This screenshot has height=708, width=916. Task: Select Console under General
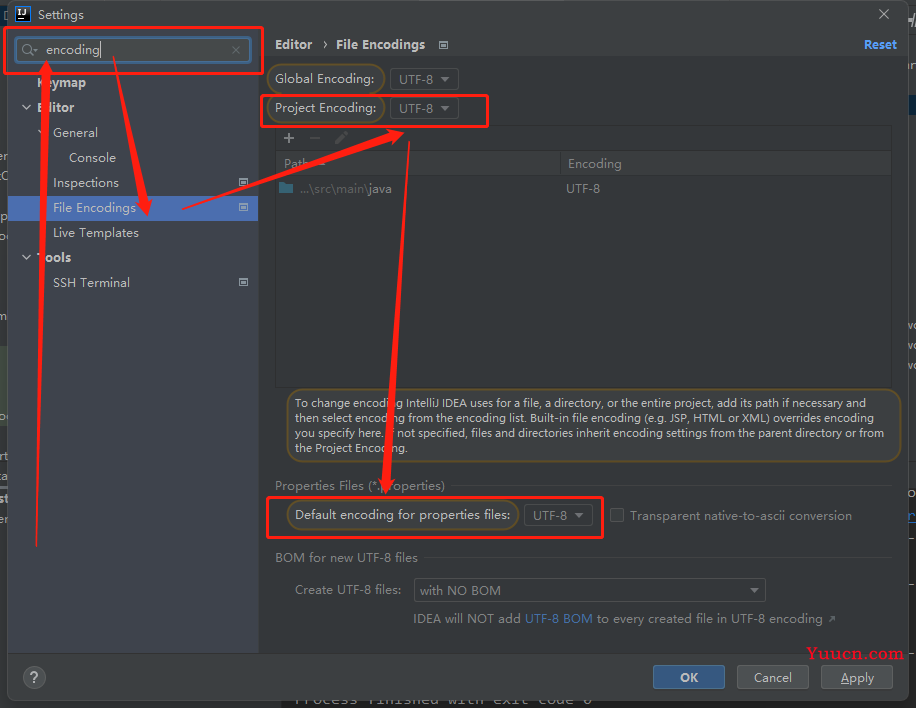(92, 158)
